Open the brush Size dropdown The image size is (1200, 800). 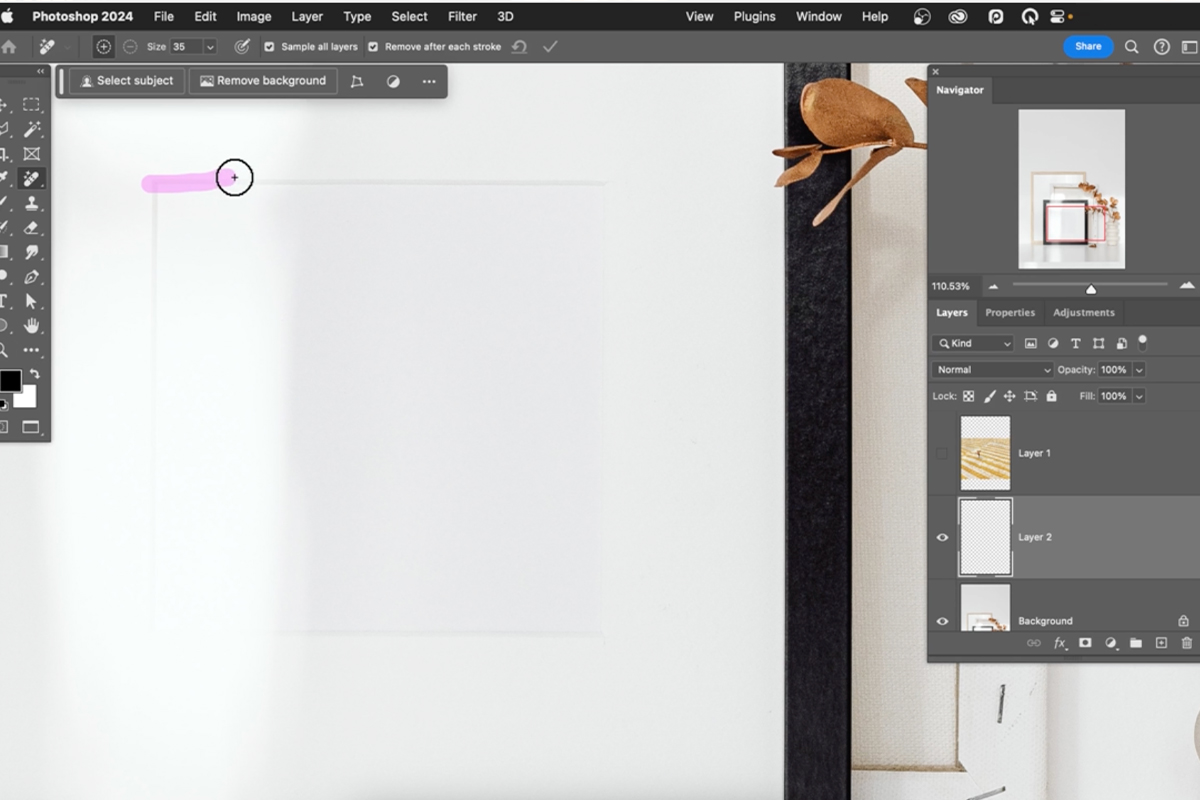[210, 46]
